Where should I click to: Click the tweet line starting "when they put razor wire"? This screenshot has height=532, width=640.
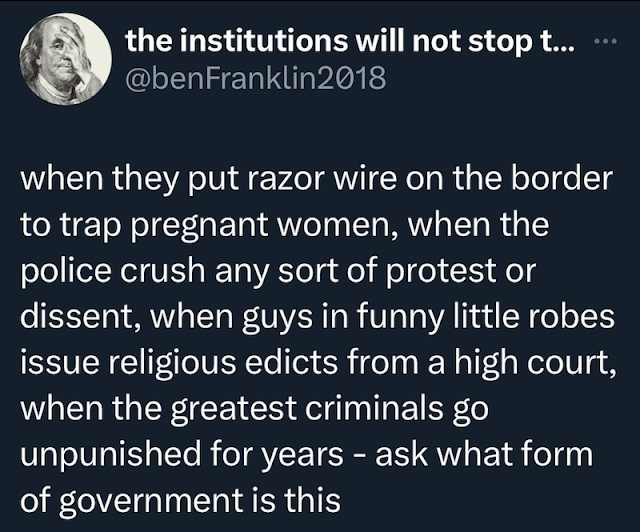point(317,180)
